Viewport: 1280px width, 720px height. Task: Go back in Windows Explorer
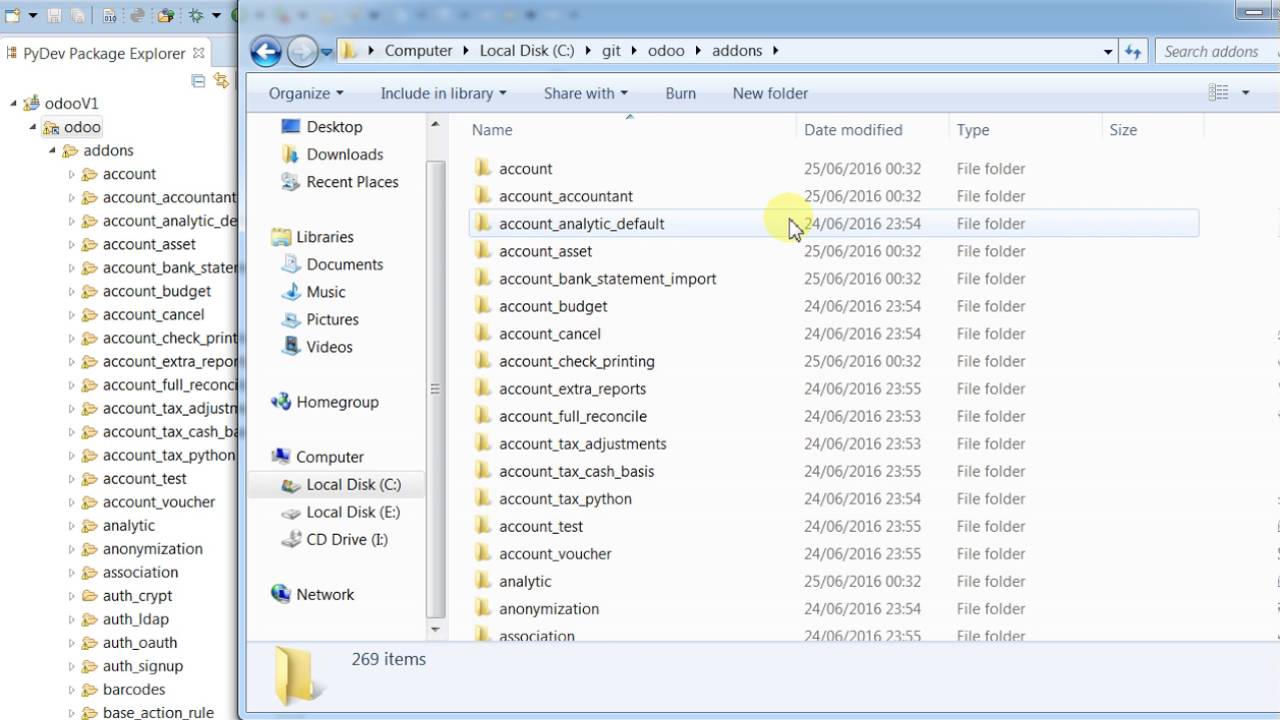(x=266, y=51)
